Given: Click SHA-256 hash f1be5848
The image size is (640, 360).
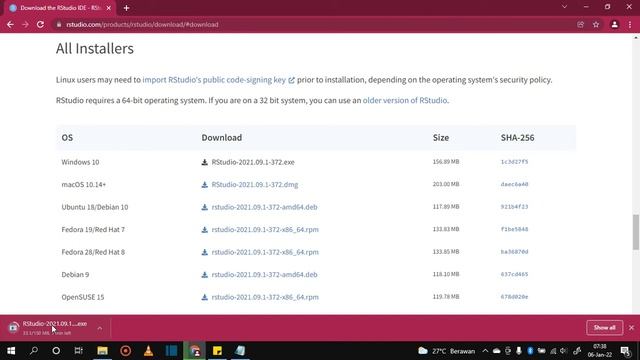Looking at the screenshot, I should 514,229.
